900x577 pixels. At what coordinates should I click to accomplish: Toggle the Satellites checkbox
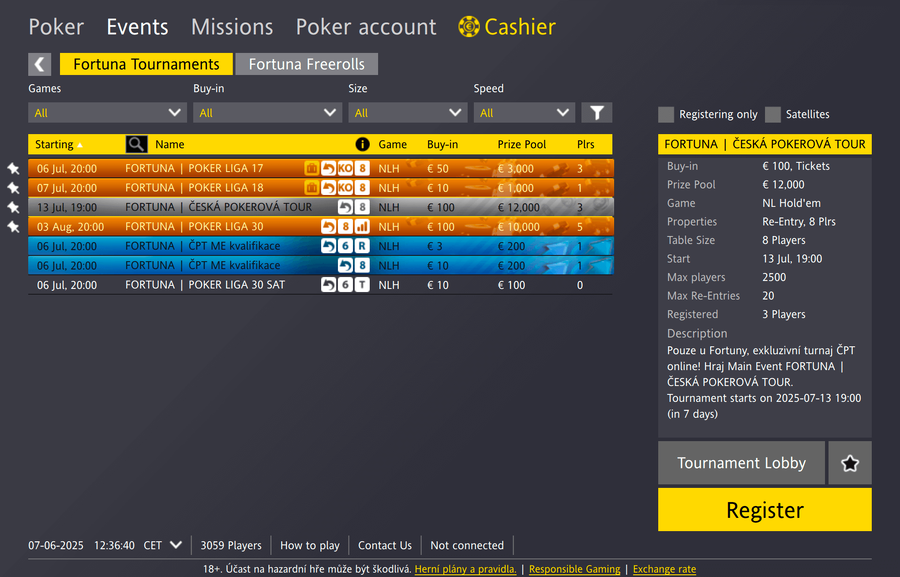tap(773, 114)
